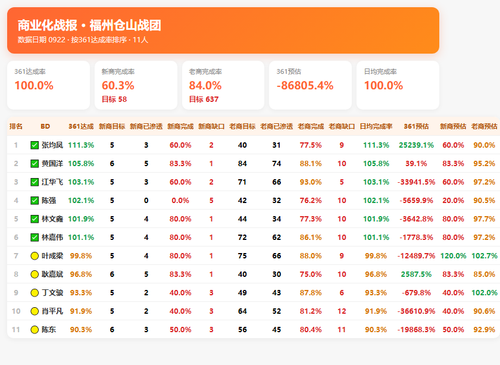Click the 目标 58 text in 新商 card
This screenshot has width=500, height=365.
(114, 99)
